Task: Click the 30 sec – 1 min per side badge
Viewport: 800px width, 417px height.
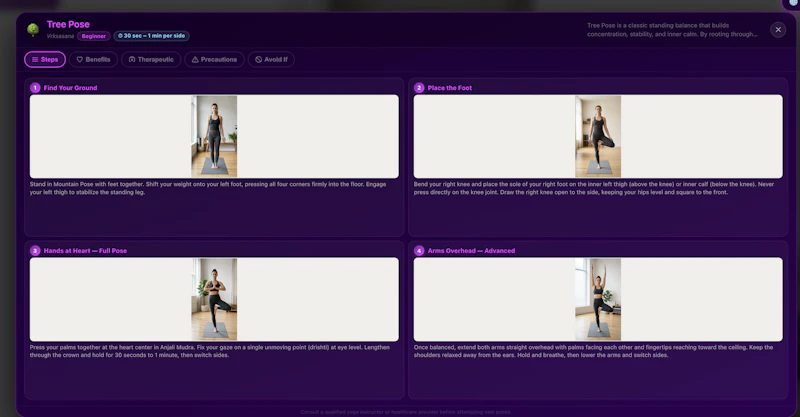Action: pos(152,36)
